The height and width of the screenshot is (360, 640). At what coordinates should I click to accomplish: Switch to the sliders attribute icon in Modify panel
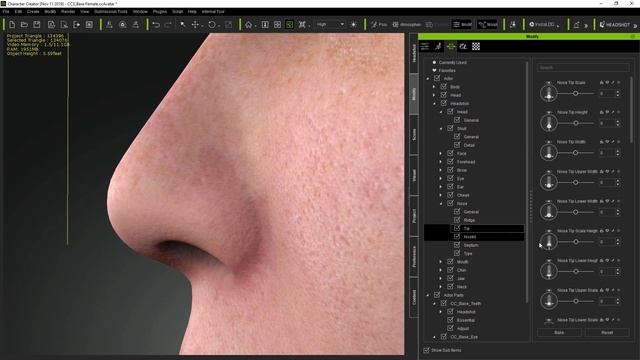pyautogui.click(x=425, y=47)
